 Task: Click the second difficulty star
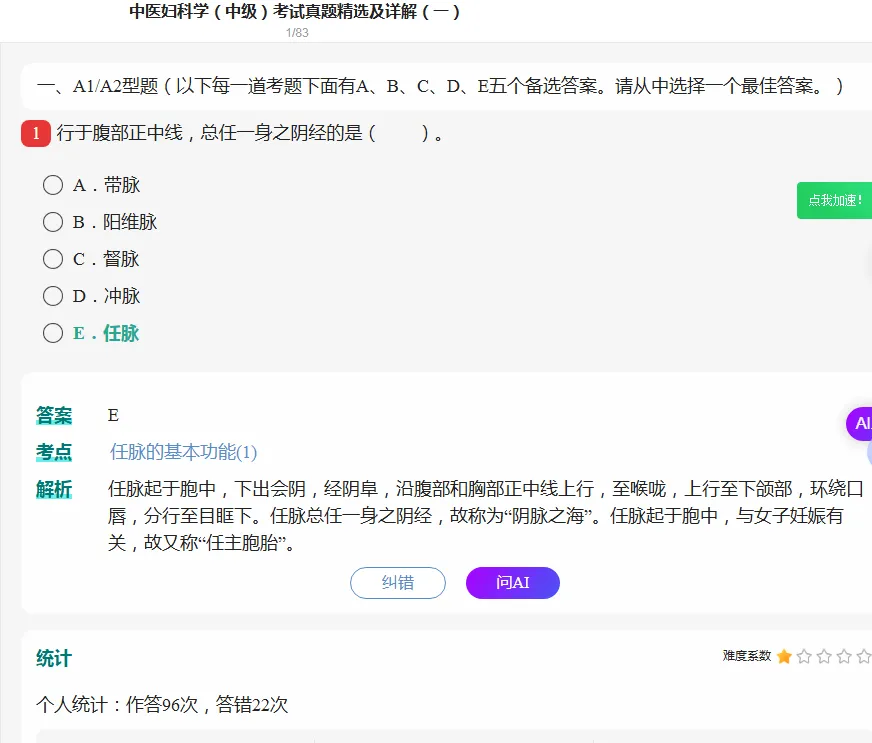pyautogui.click(x=804, y=657)
